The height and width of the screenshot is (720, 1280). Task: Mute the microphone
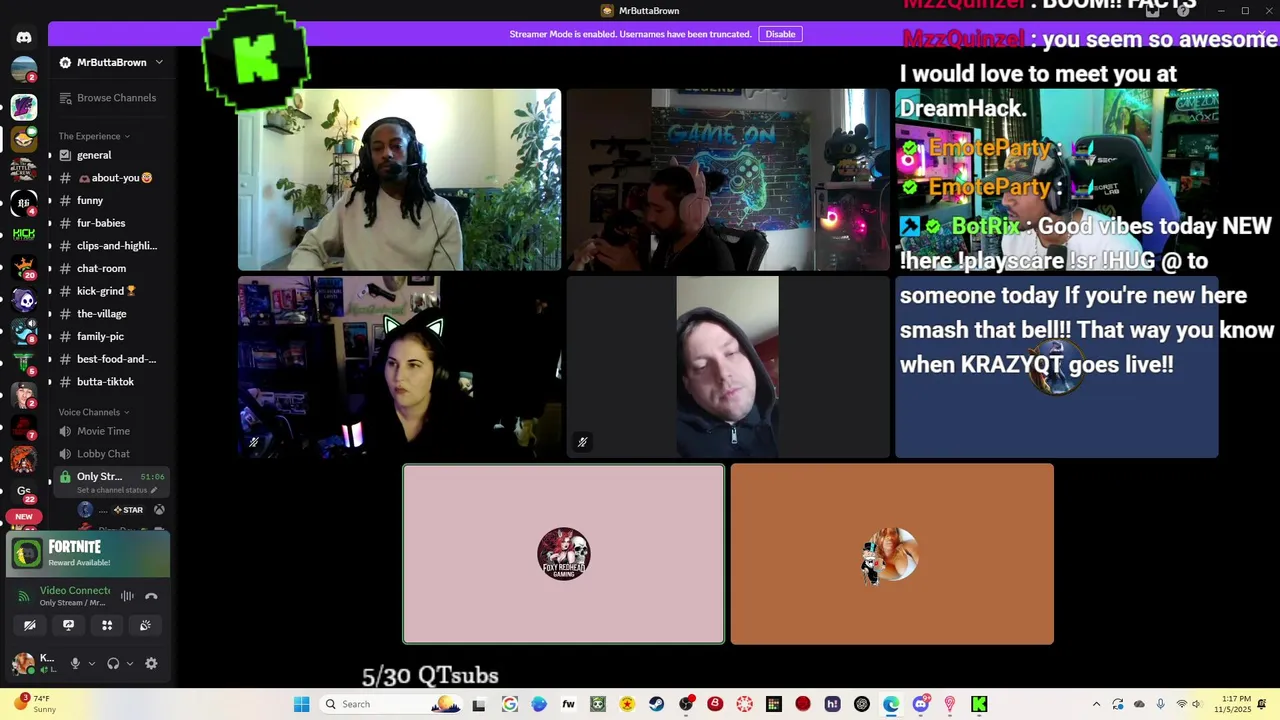pyautogui.click(x=75, y=663)
